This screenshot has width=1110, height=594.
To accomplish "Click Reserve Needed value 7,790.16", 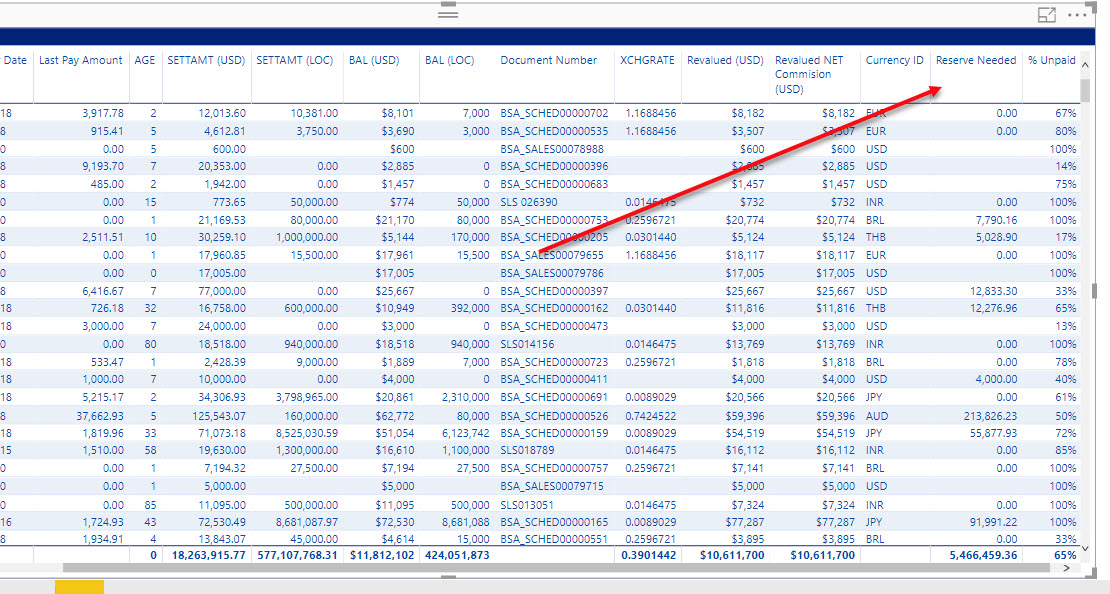I will [995, 220].
